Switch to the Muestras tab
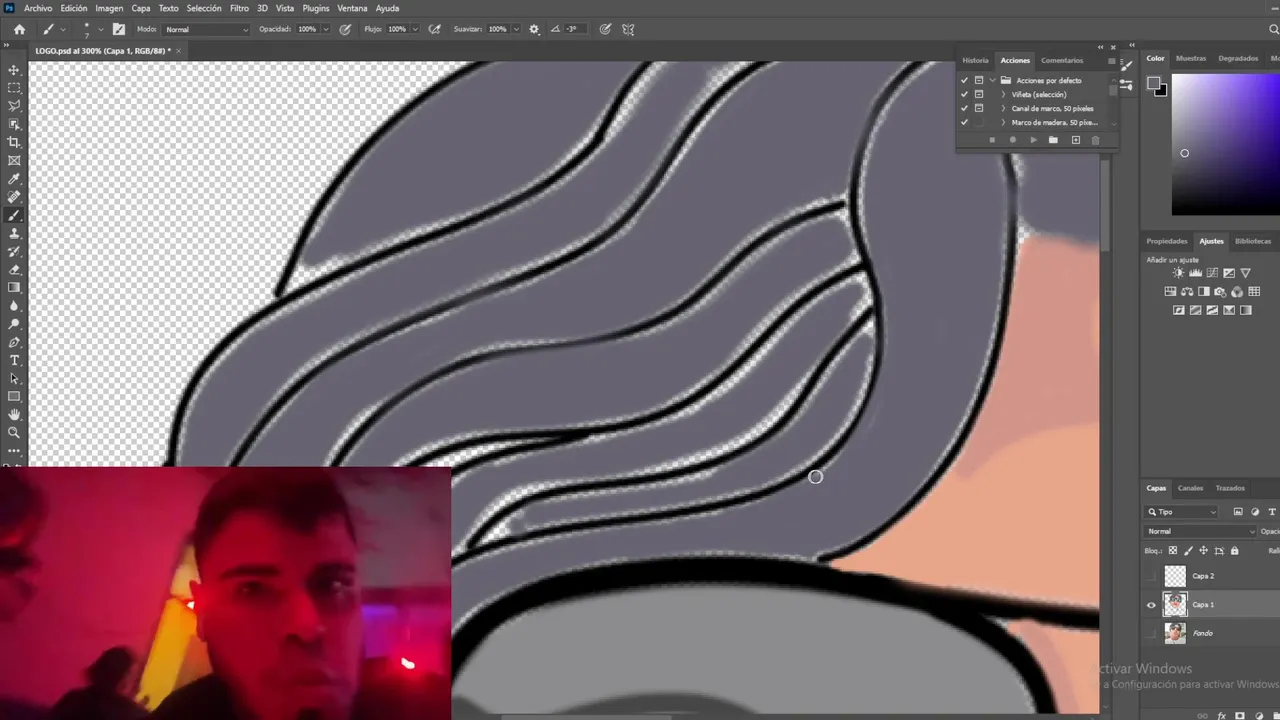This screenshot has height=720, width=1280. point(1191,58)
